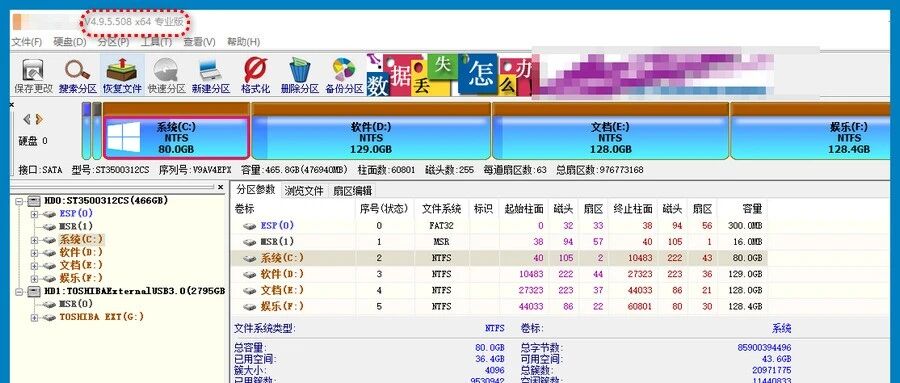Image resolution: width=900 pixels, height=383 pixels.
Task: Open the 查看(V) menu
Action: (x=199, y=42)
